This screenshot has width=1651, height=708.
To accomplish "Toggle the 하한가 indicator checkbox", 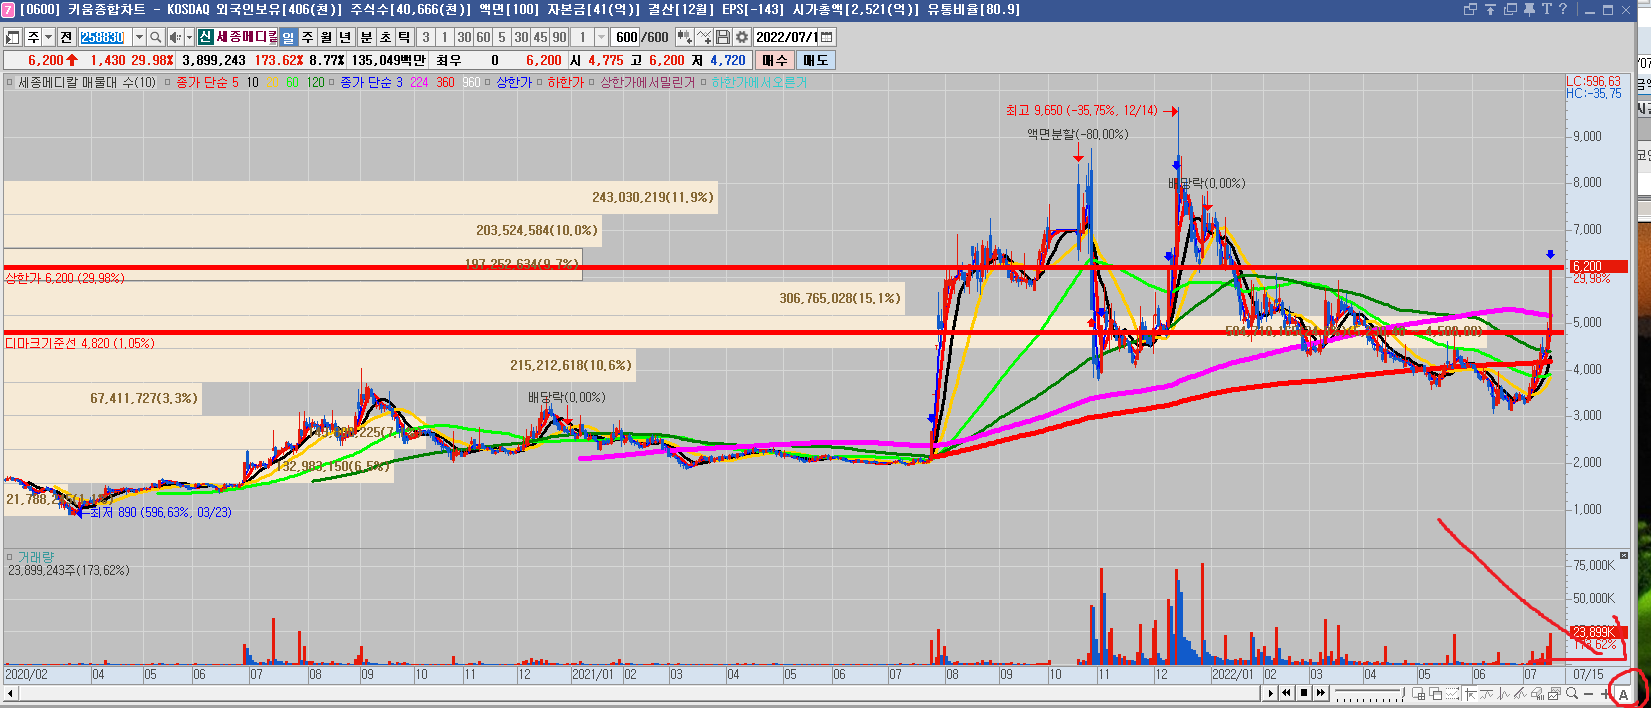I will (539, 83).
